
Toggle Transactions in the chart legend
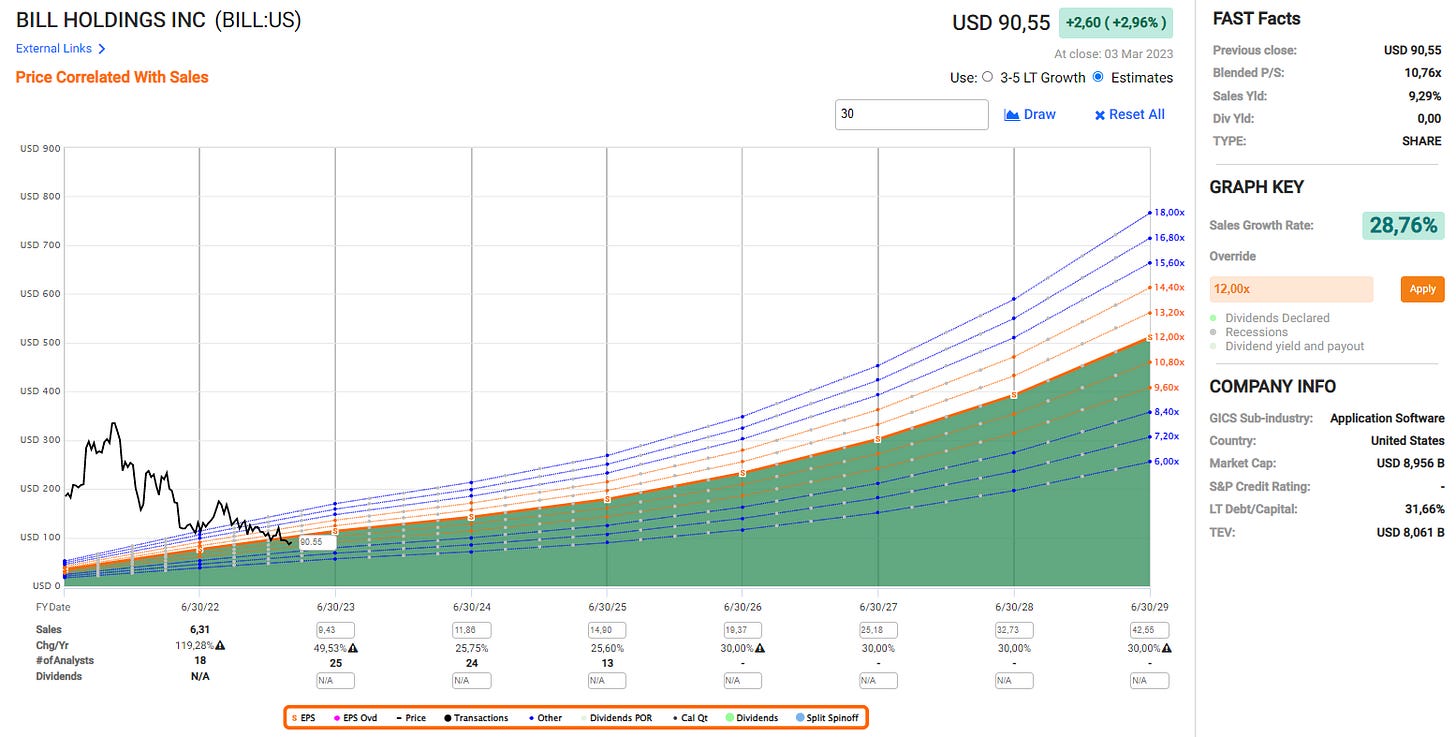pos(475,718)
